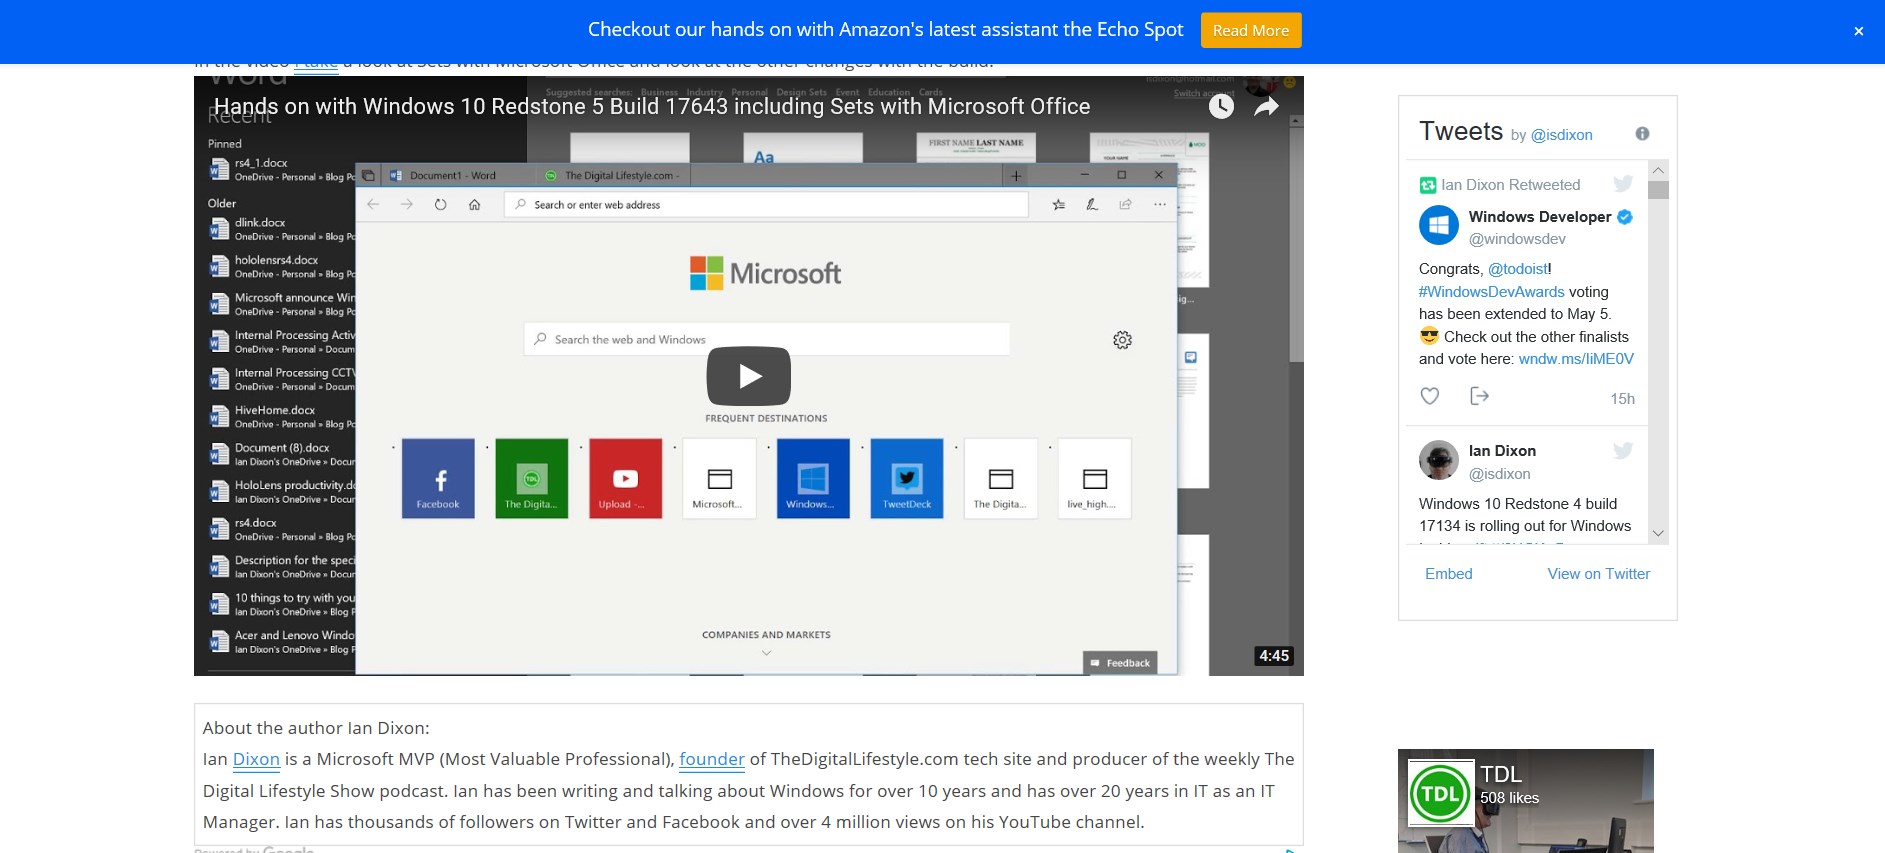Open the wndw.ms/liME0V link

pos(1576,359)
